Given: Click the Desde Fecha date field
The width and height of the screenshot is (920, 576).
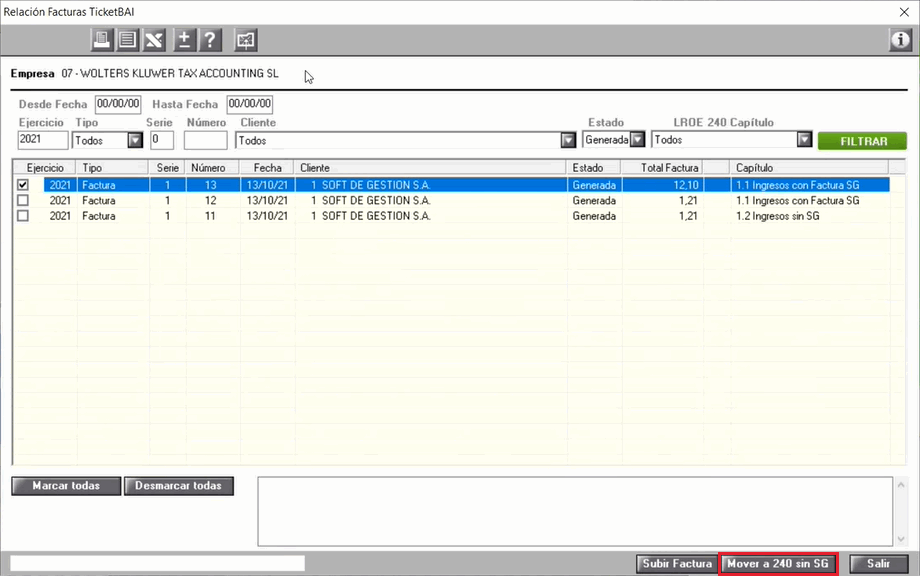Looking at the screenshot, I should coord(118,104).
